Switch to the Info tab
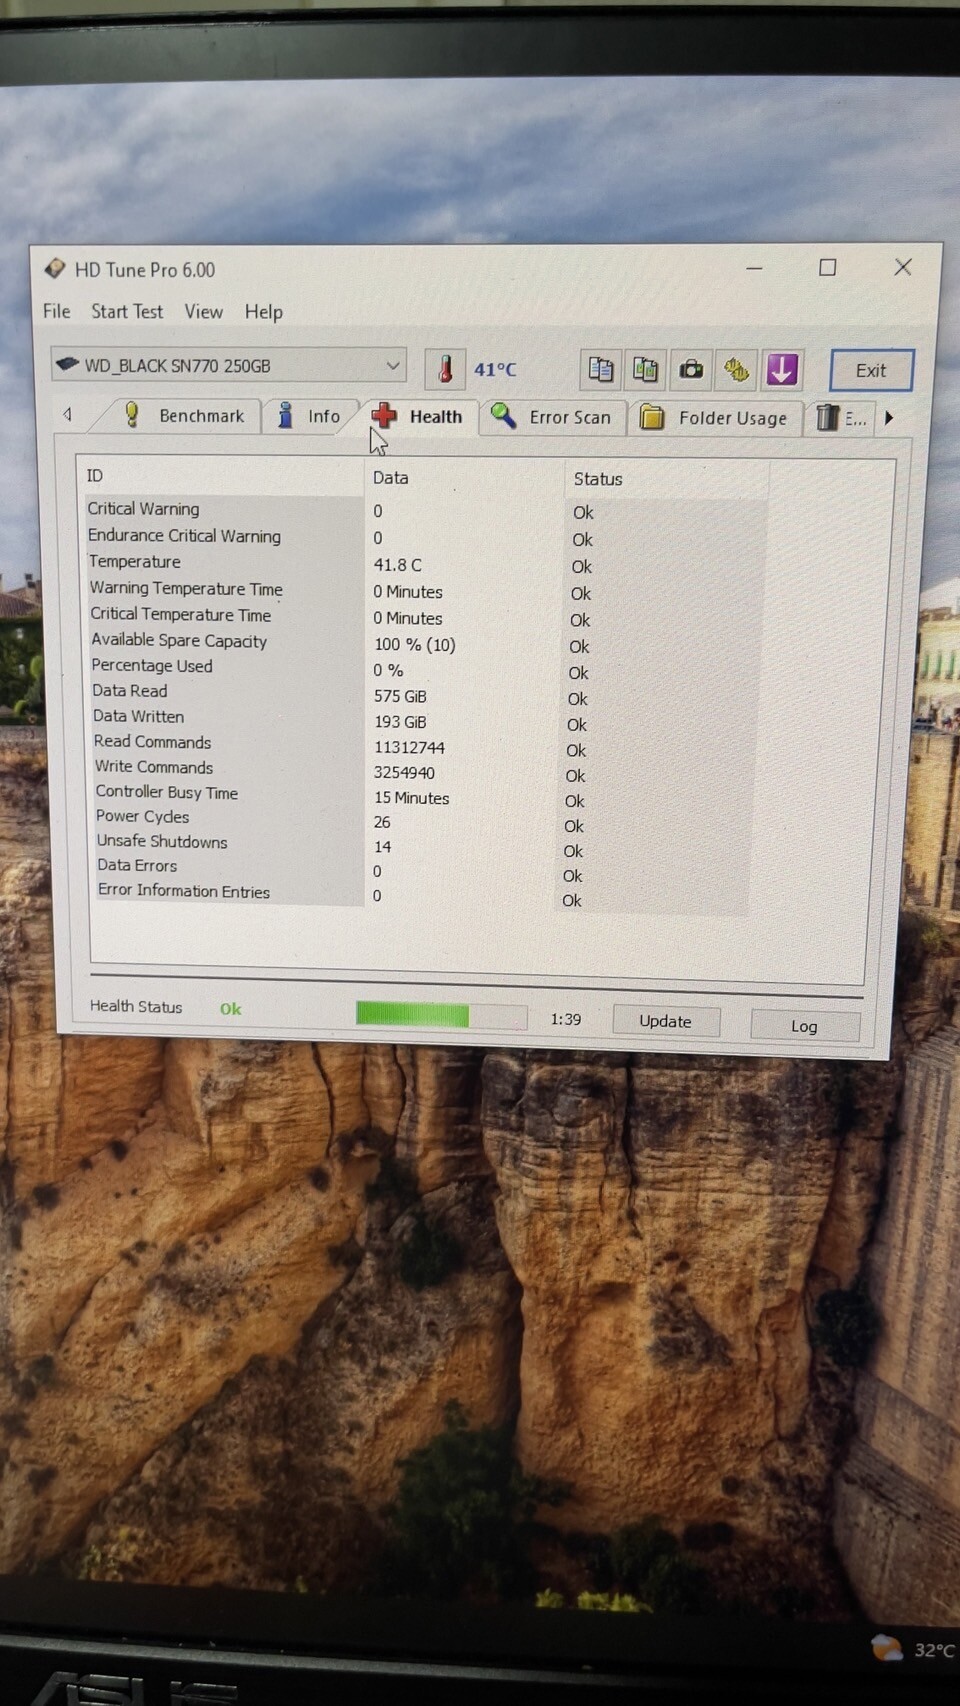This screenshot has width=960, height=1706. tap(310, 416)
